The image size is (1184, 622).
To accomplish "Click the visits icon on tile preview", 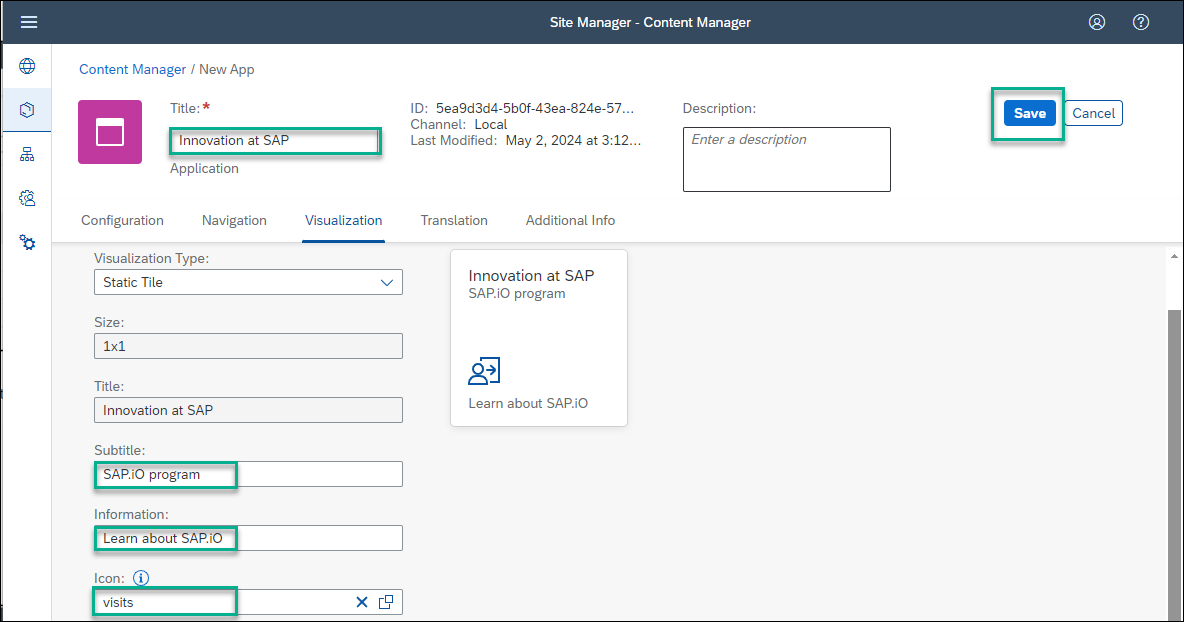I will [x=484, y=371].
